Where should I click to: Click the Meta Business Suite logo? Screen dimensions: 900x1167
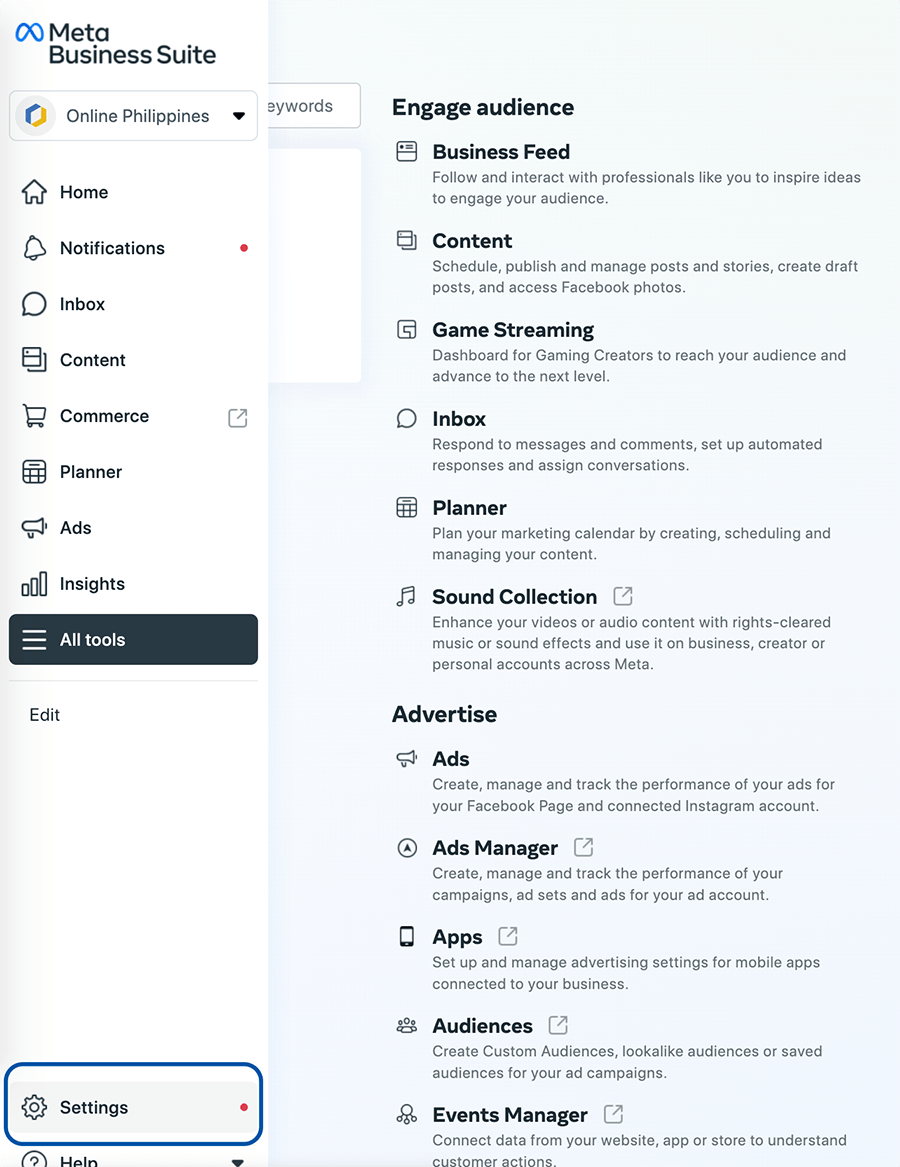tap(115, 43)
